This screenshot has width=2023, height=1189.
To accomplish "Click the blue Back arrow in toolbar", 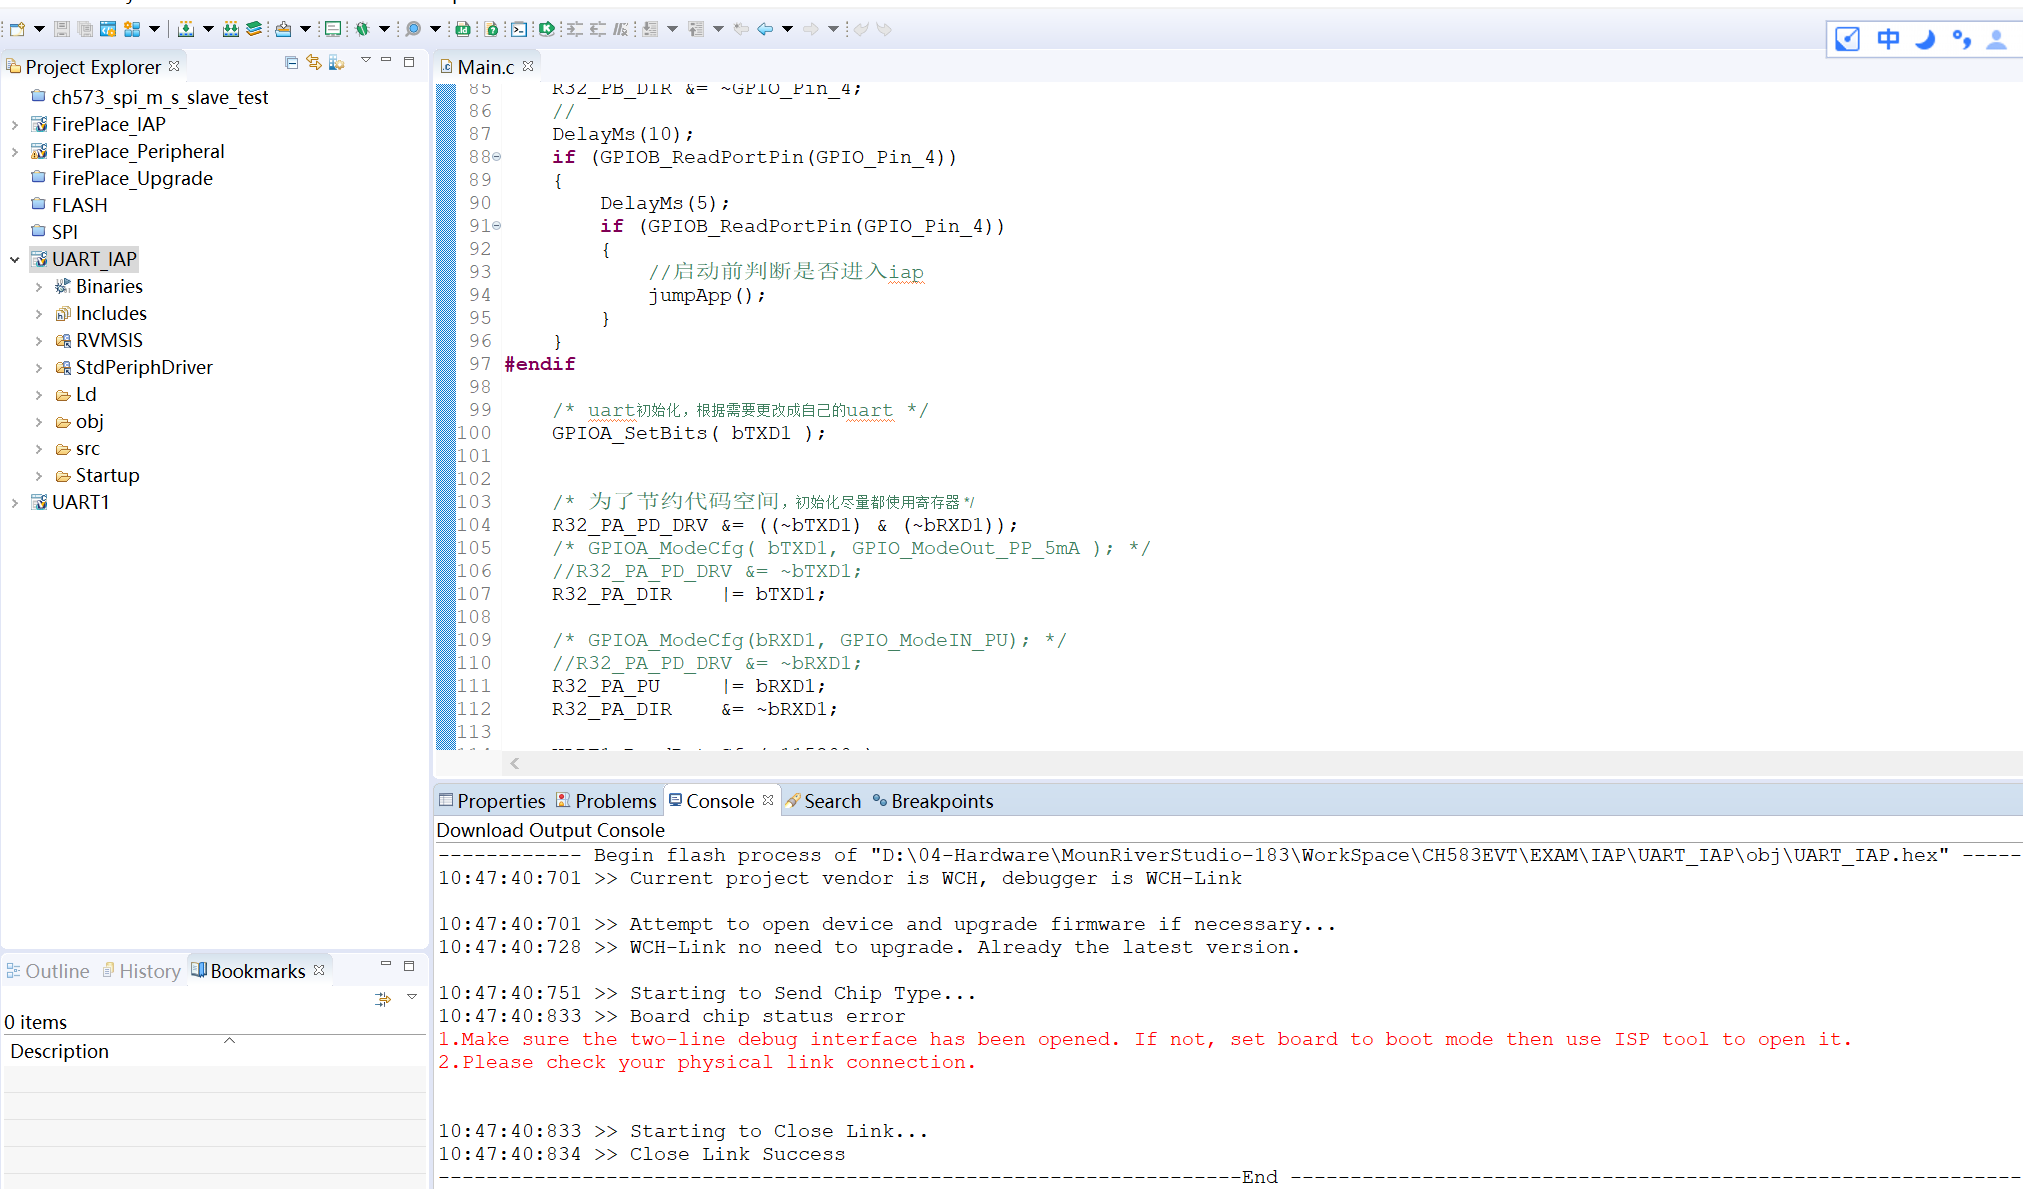I will tap(765, 29).
